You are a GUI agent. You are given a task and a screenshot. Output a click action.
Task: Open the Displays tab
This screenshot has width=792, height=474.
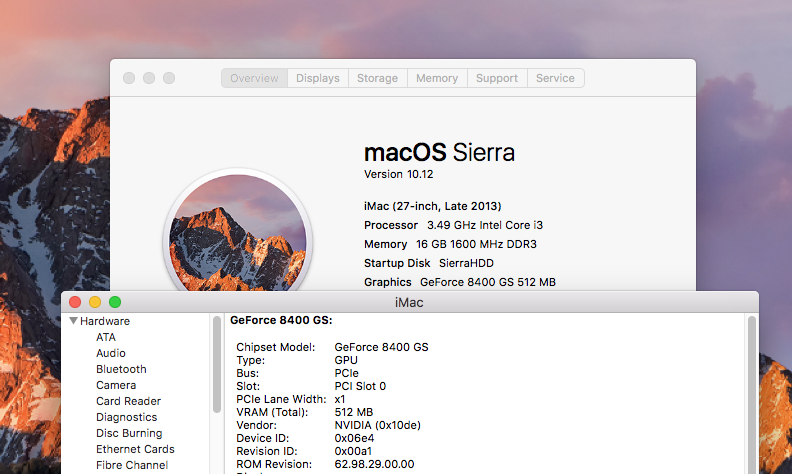[318, 78]
